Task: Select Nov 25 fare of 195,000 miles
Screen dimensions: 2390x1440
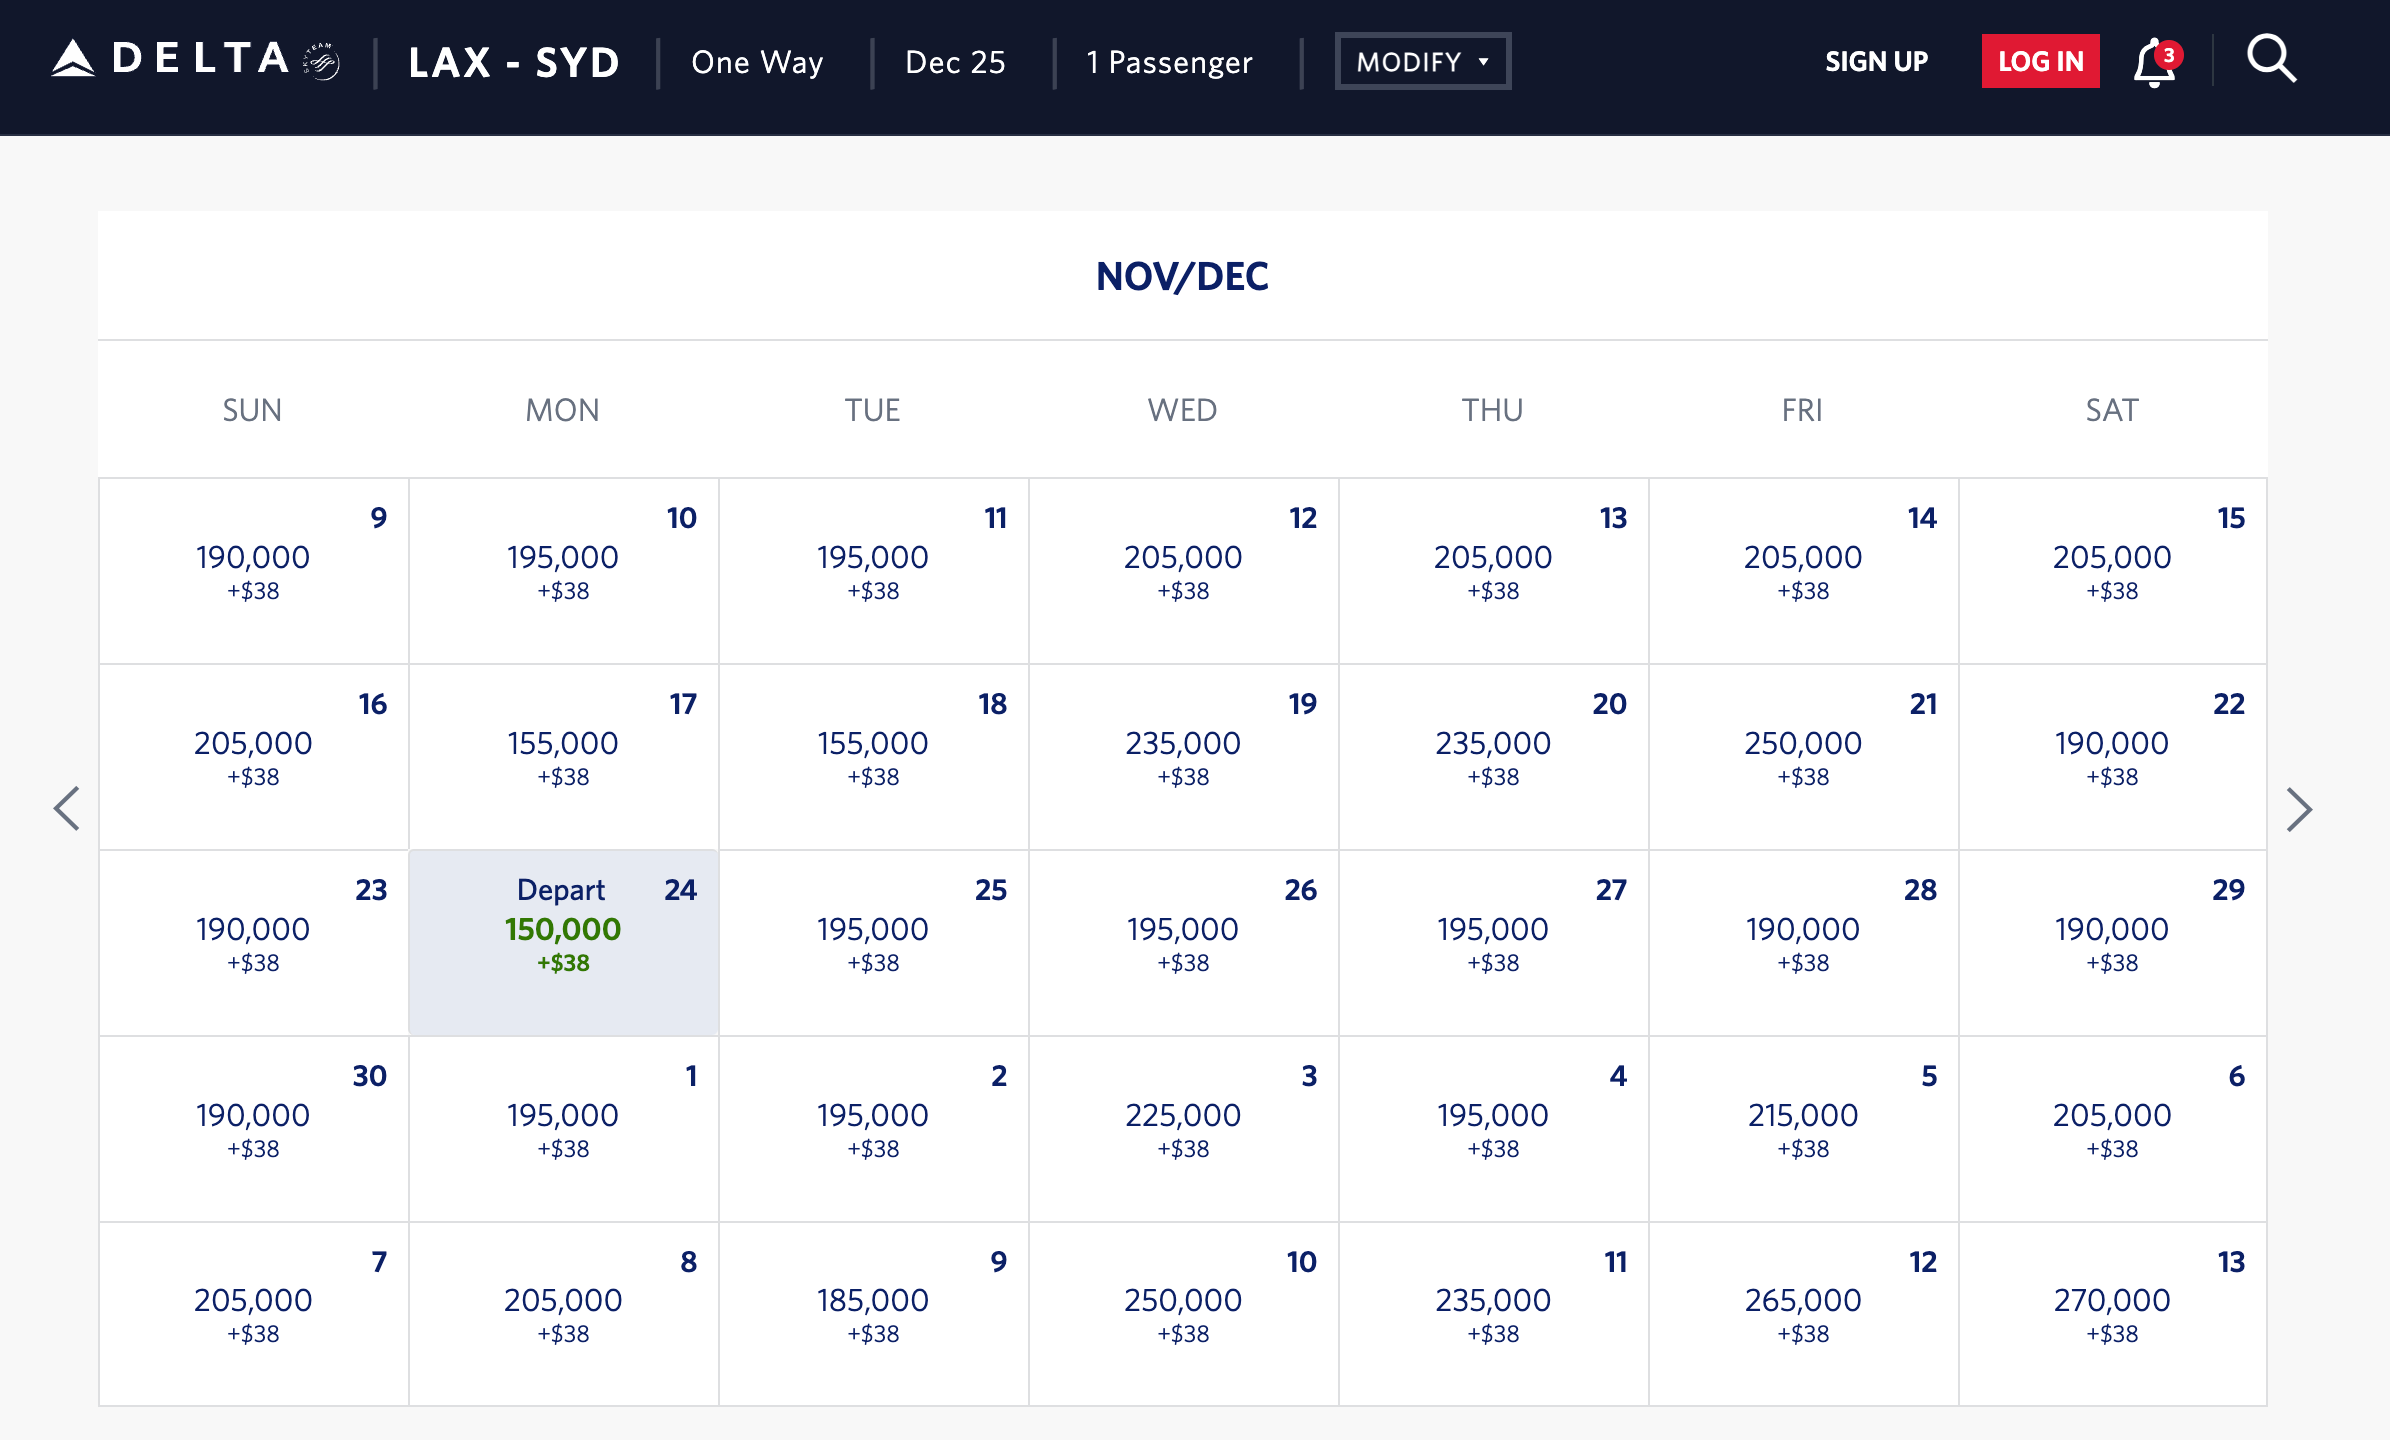Action: click(874, 943)
